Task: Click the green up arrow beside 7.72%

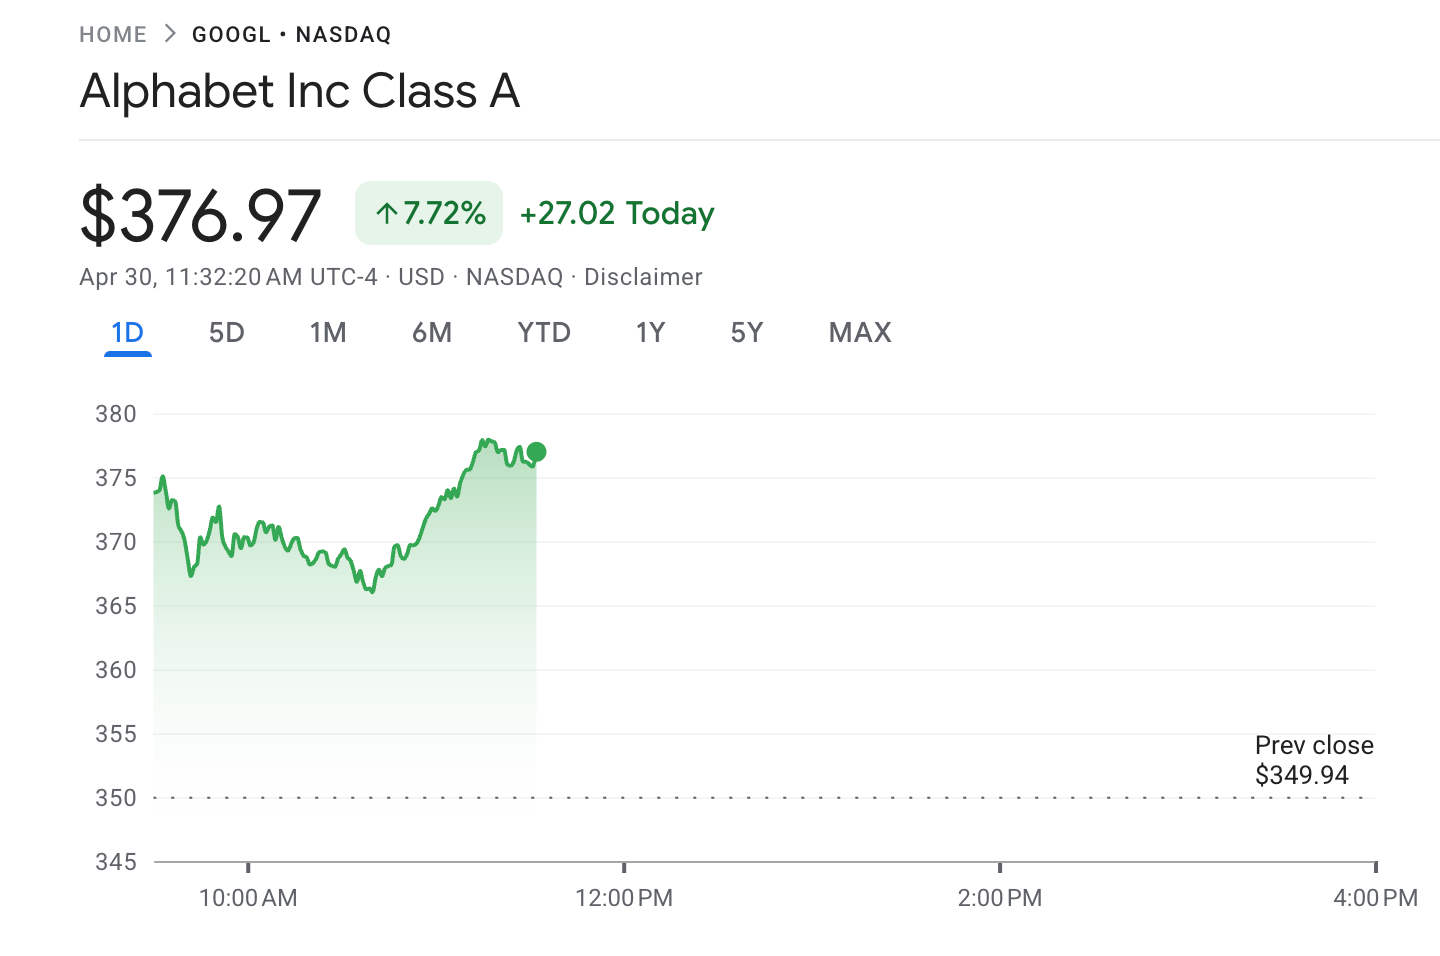Action: pos(386,213)
